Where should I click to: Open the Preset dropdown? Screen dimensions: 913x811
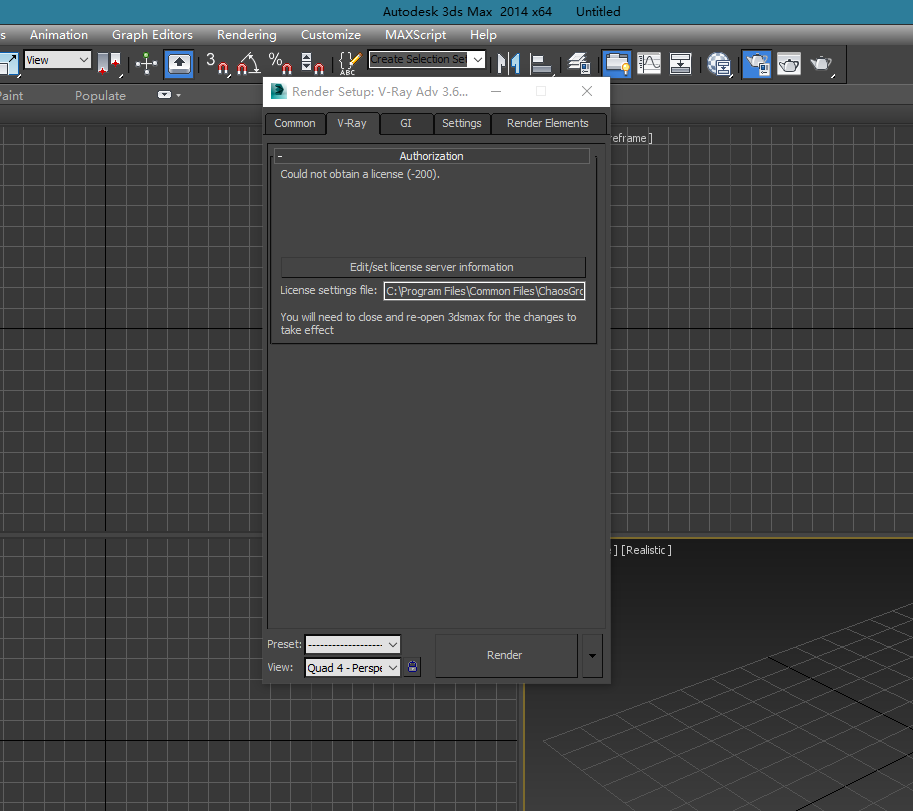(x=352, y=644)
